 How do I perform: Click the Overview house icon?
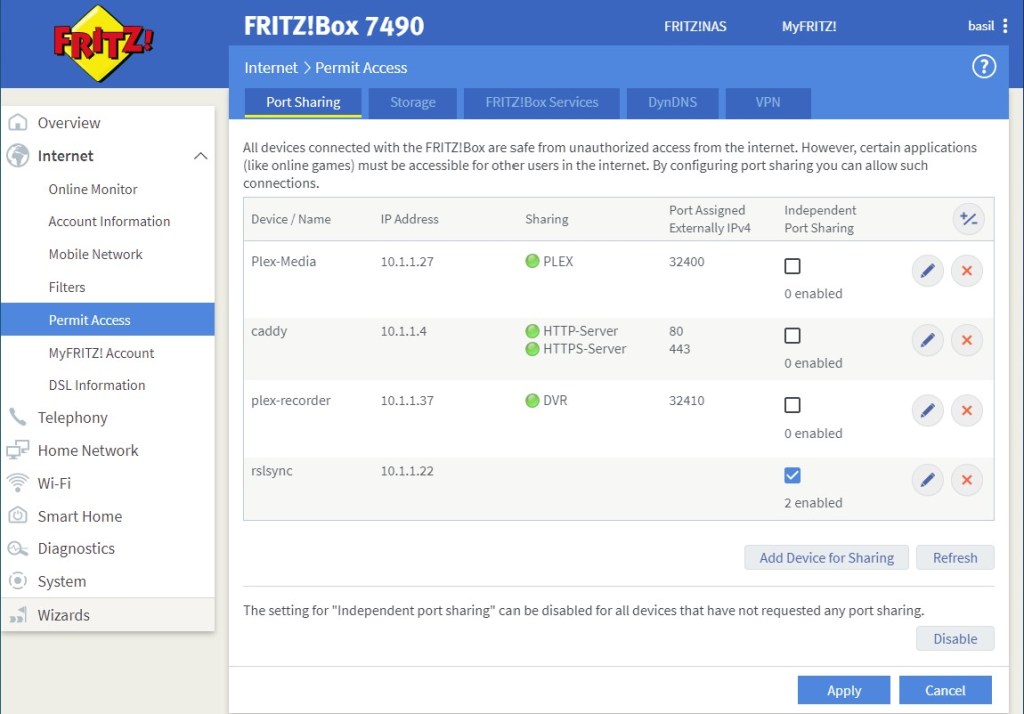click(18, 122)
